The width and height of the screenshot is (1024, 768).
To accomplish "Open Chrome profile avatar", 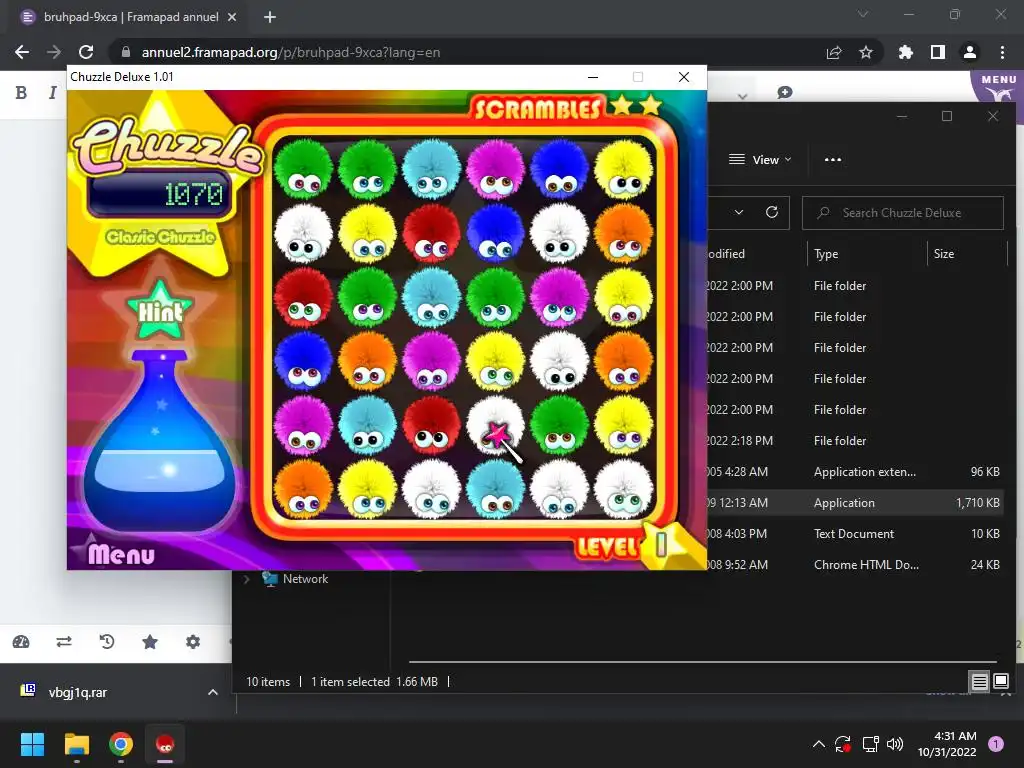I will [x=970, y=52].
